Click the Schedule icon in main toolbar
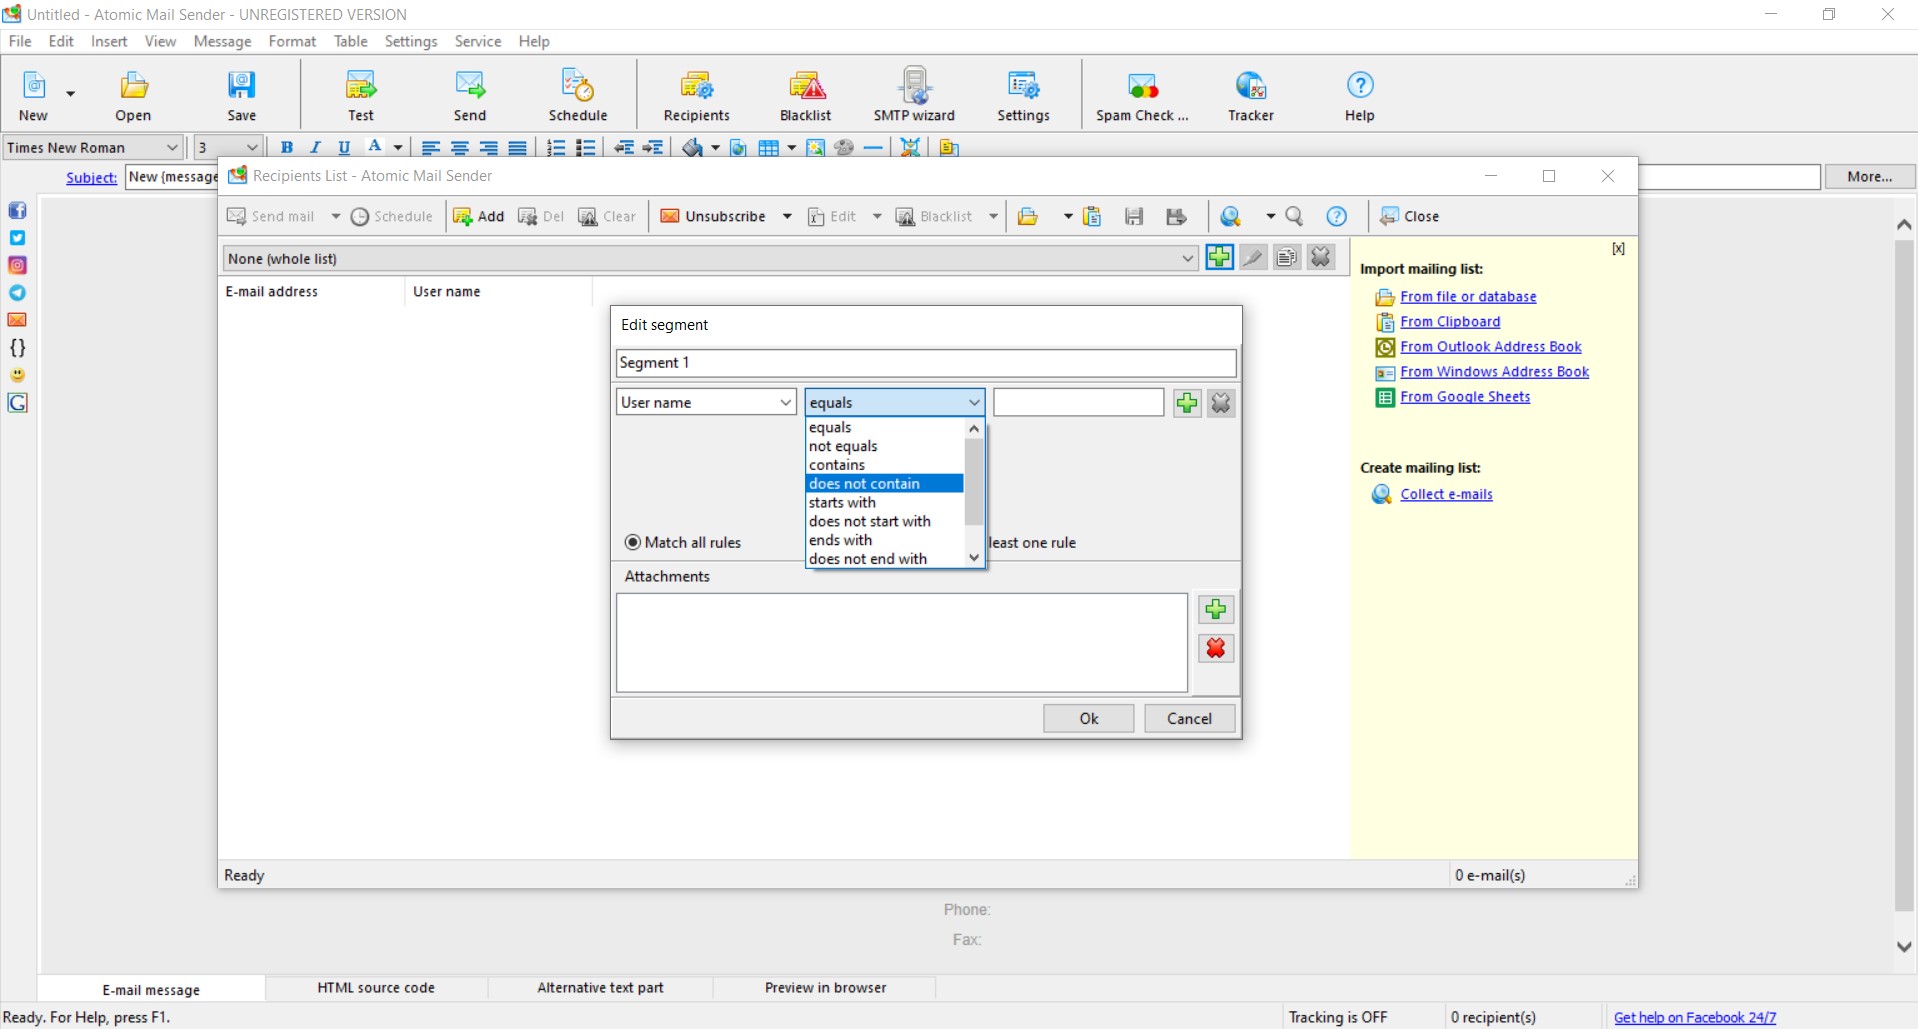Screen dimensions: 1918x1029 point(578,95)
